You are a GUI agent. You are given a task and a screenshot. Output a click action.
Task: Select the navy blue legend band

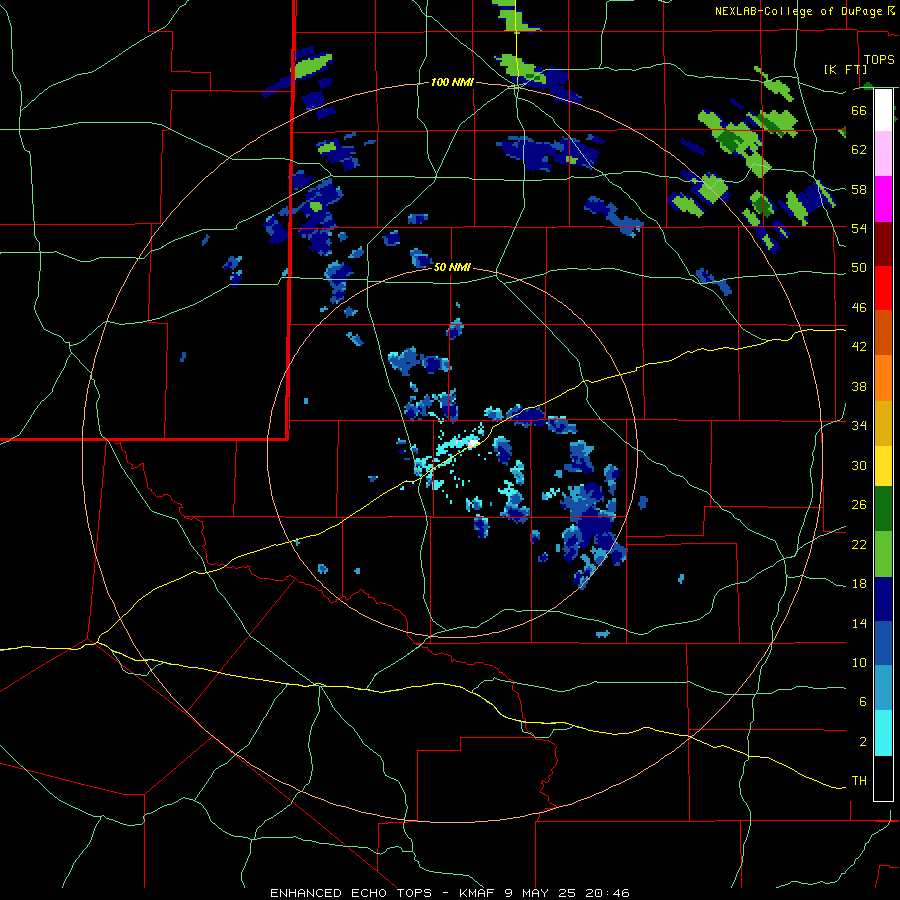point(883,599)
